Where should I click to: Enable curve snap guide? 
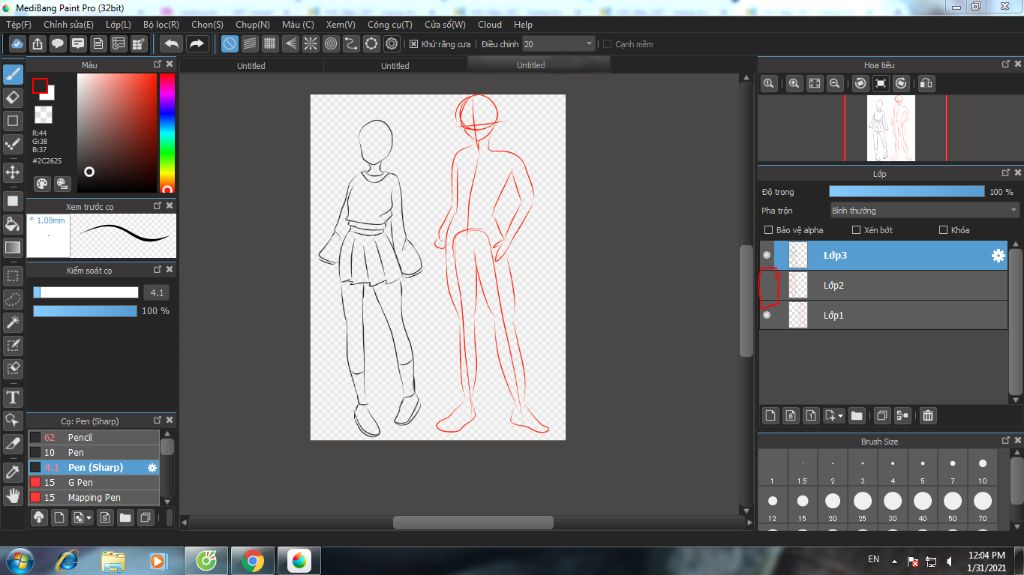(351, 44)
